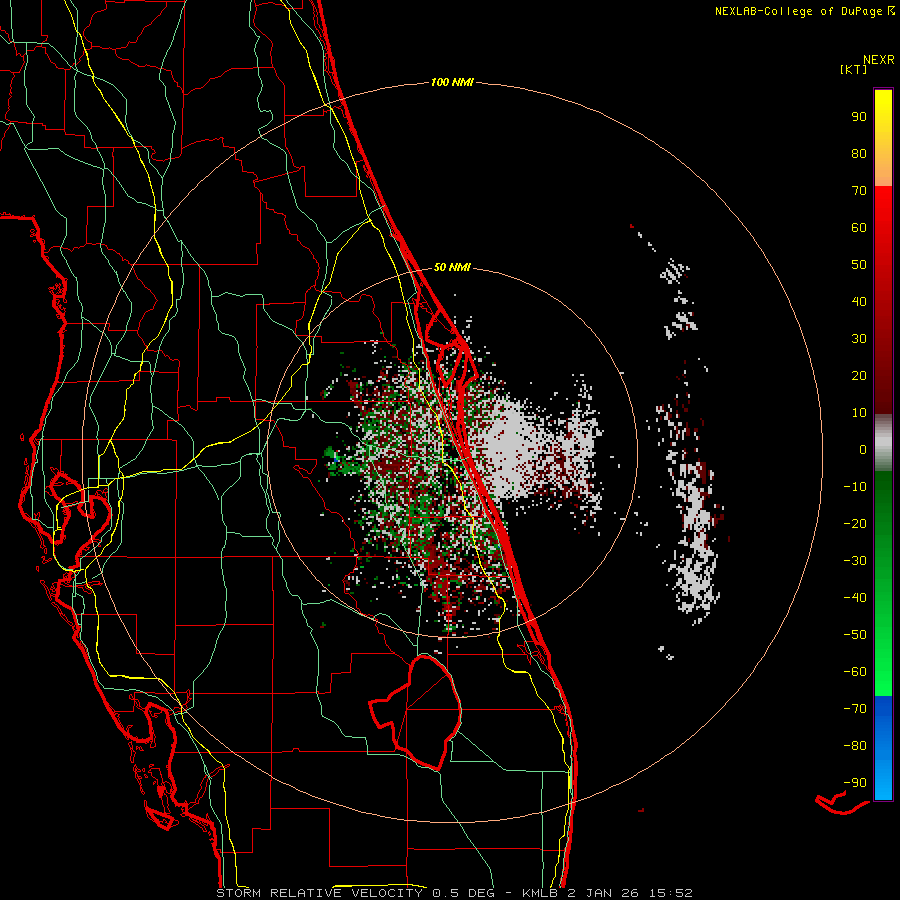
Task: Select the positive 20 scale value
Action: pyautogui.click(x=859, y=375)
